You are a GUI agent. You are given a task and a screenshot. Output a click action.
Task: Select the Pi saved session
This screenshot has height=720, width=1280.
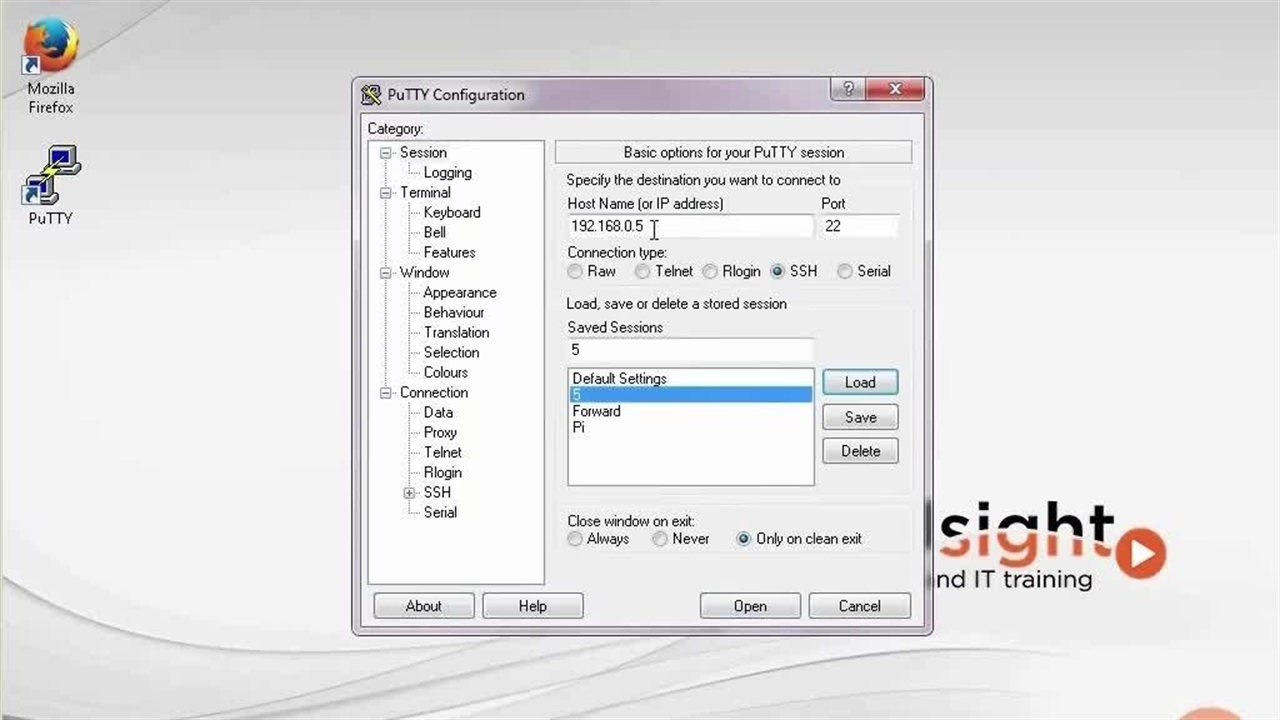pyautogui.click(x=579, y=427)
